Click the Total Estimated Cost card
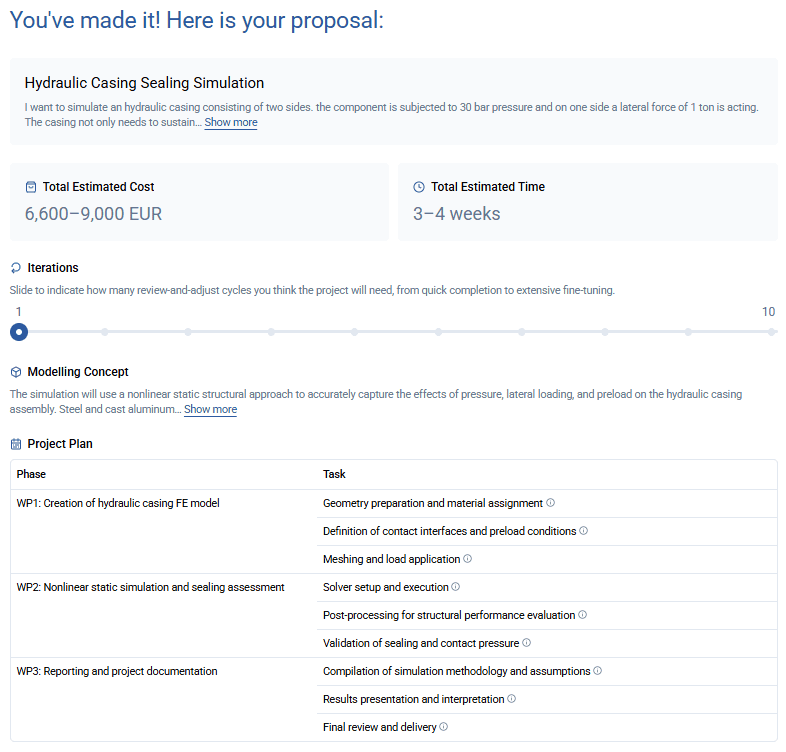 [199, 202]
